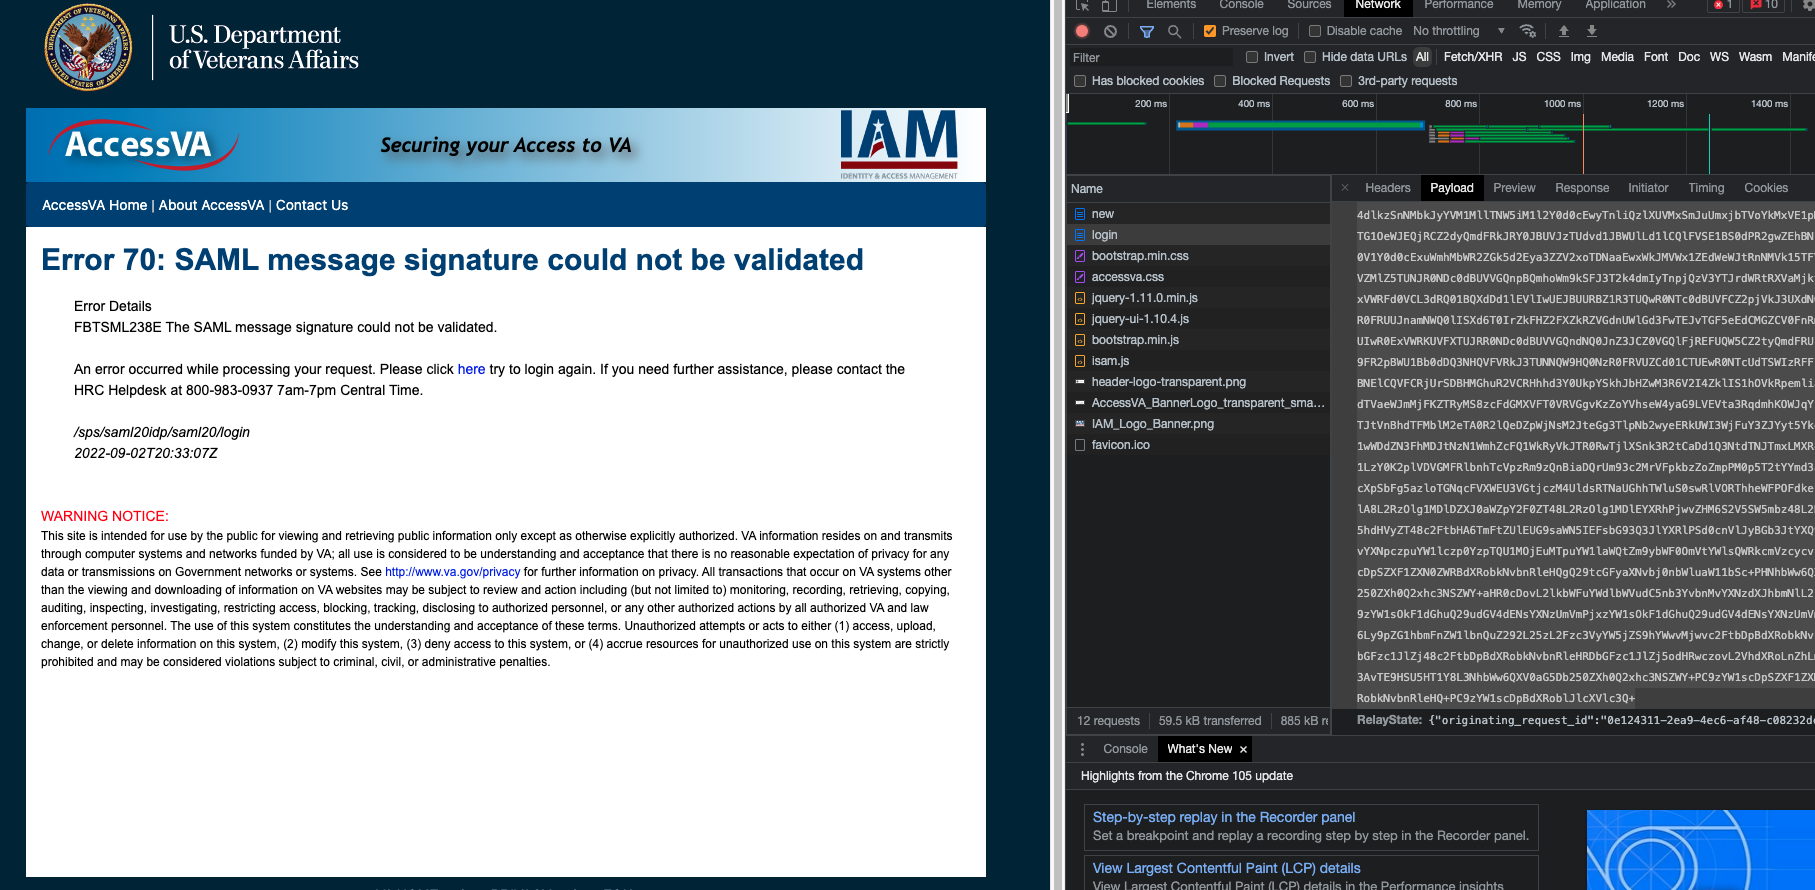
Task: Check Blocked Requests checkbox
Action: [x=1220, y=81]
